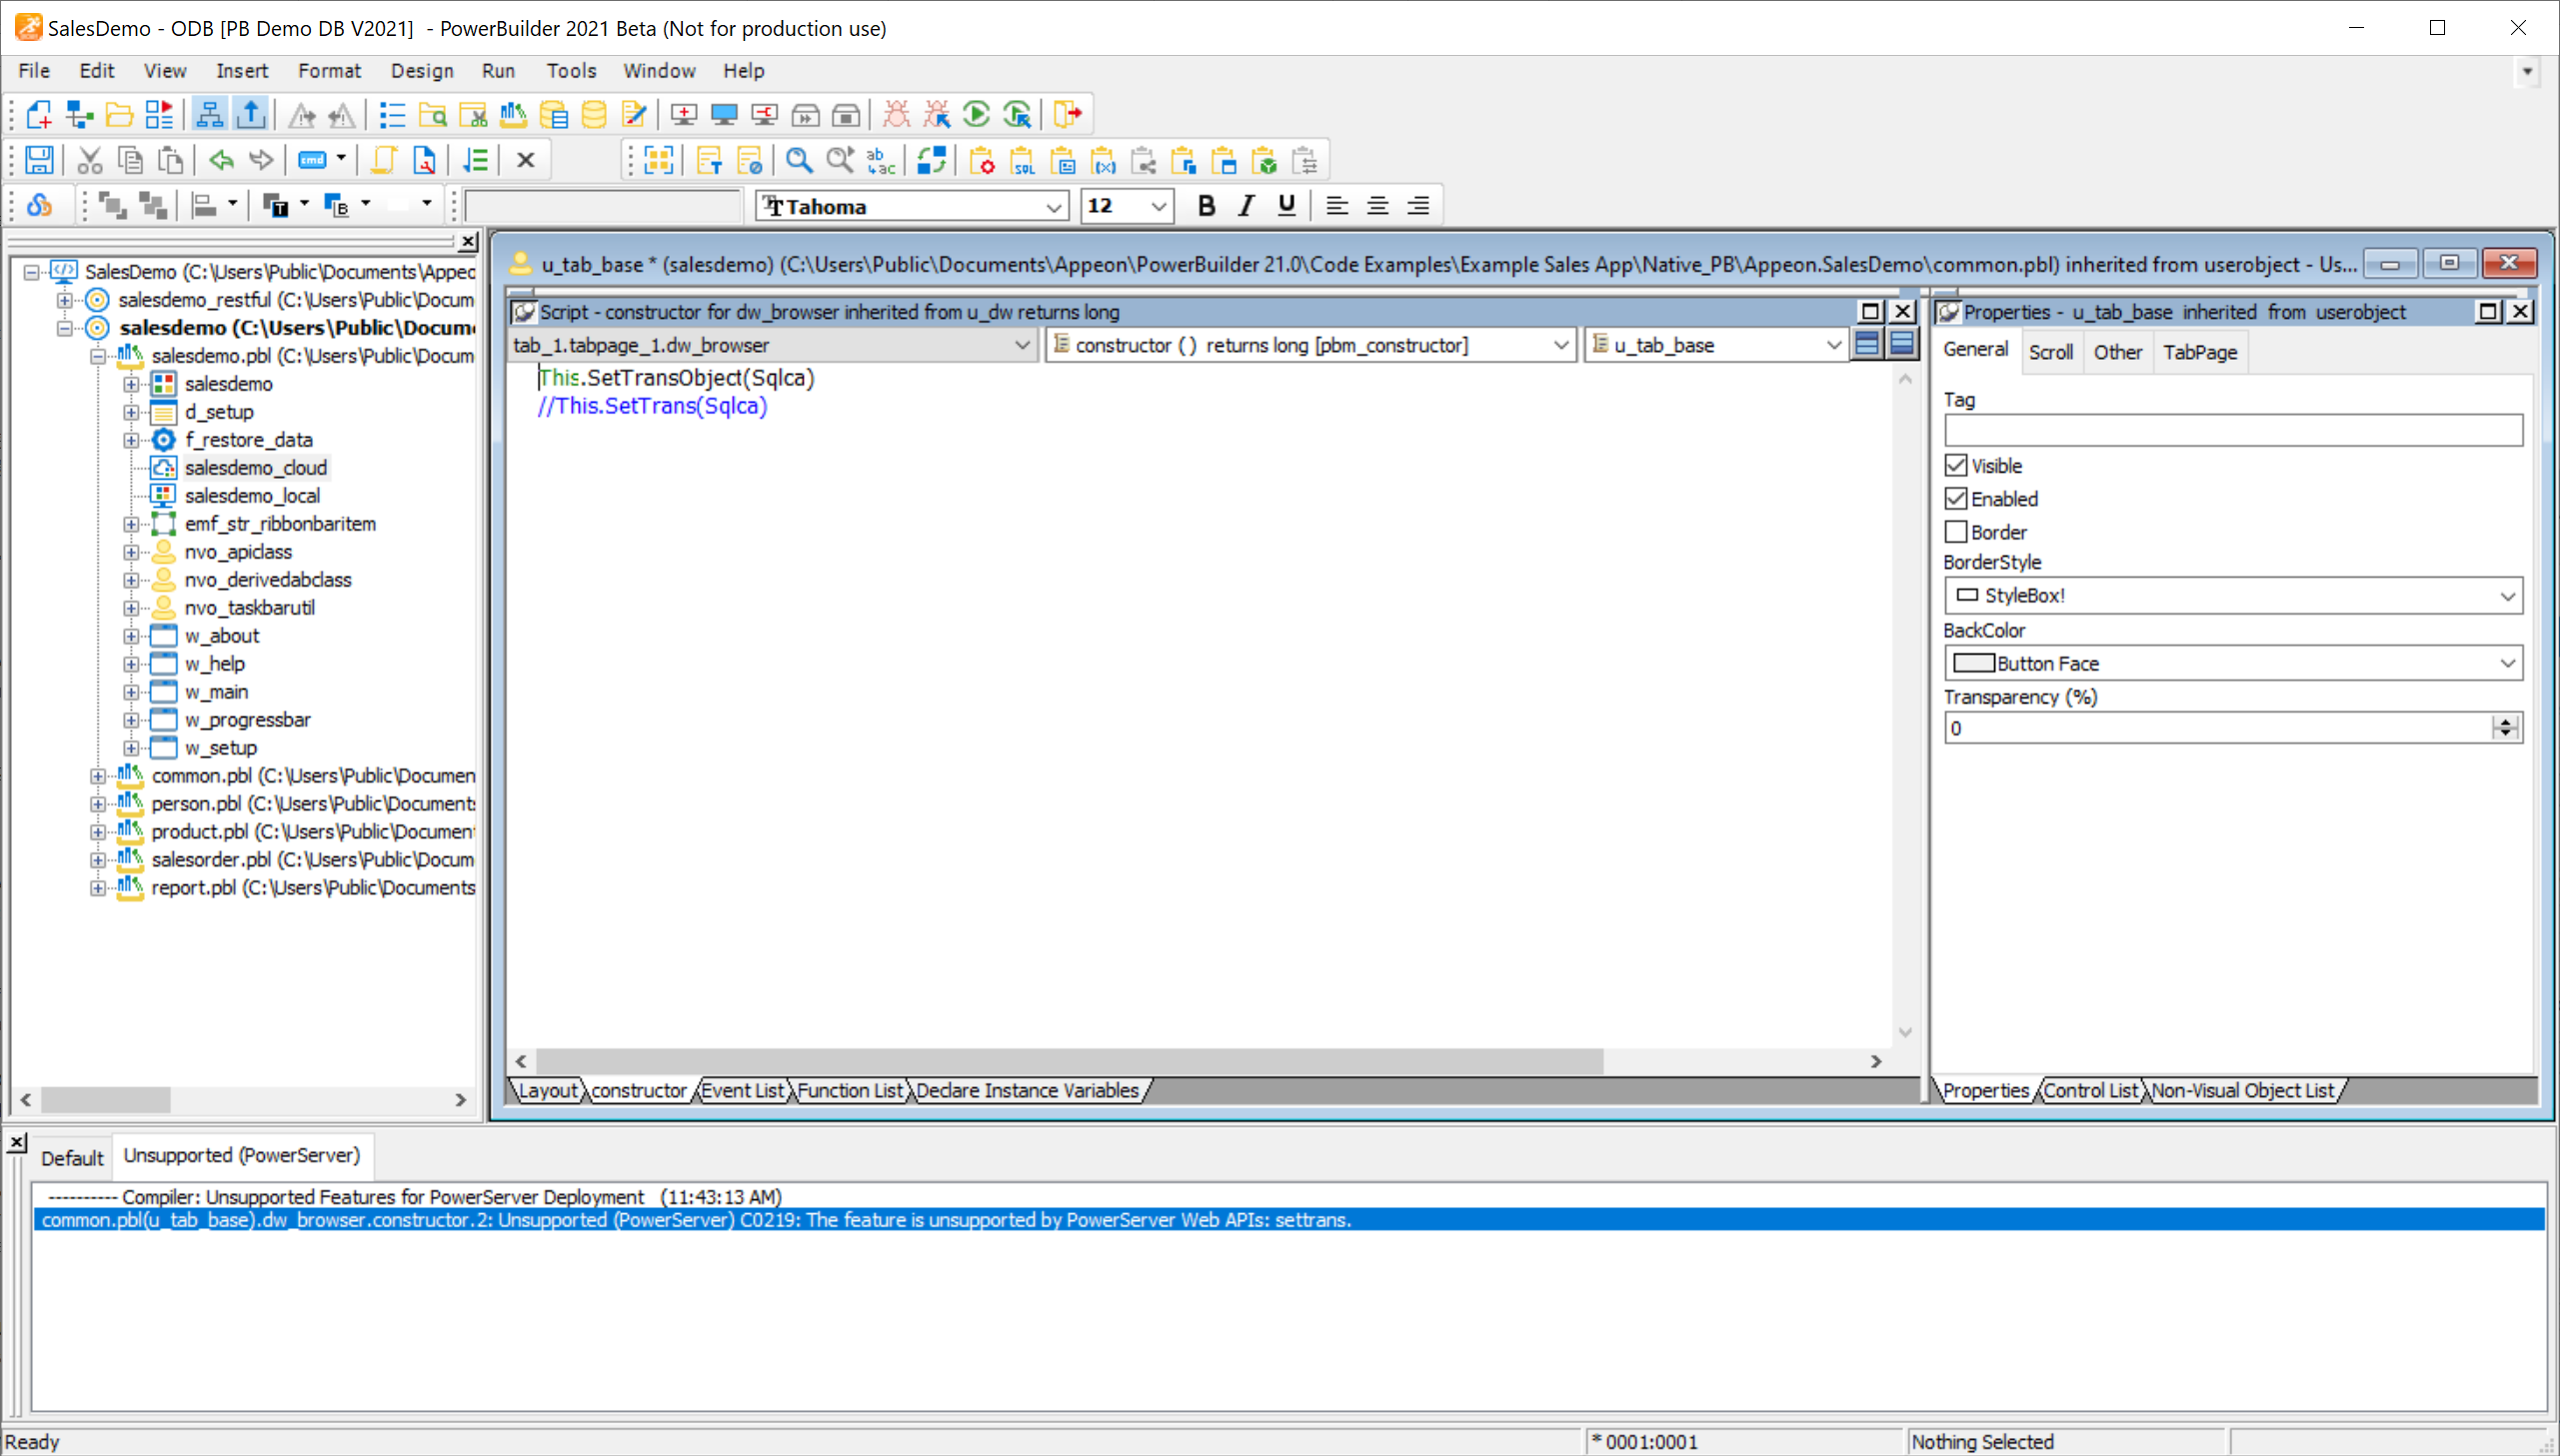Click the Redo arrow icon
Viewport: 2560px width, 1456px height.
click(x=261, y=160)
